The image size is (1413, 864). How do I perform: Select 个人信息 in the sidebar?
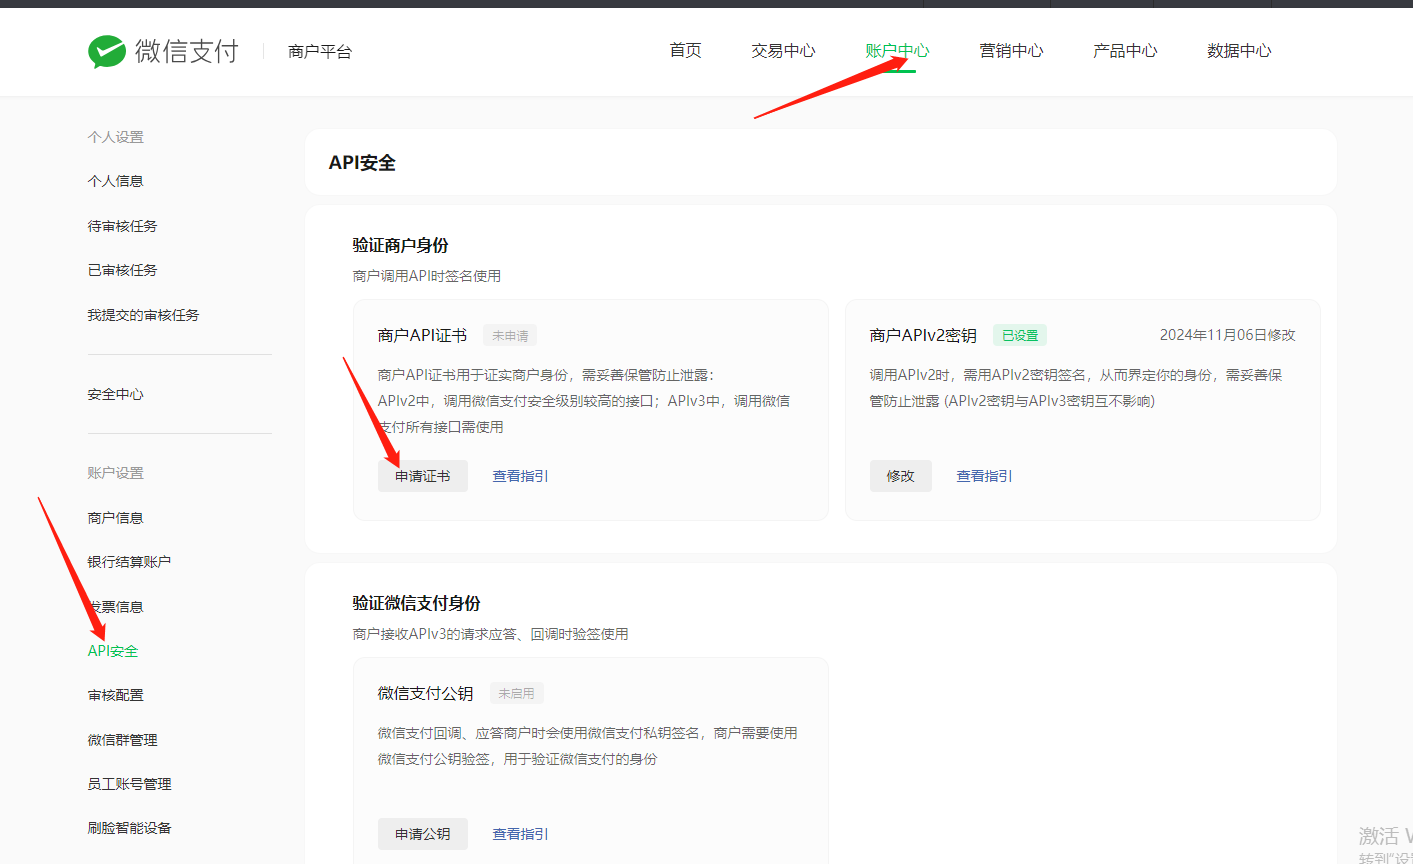click(115, 181)
